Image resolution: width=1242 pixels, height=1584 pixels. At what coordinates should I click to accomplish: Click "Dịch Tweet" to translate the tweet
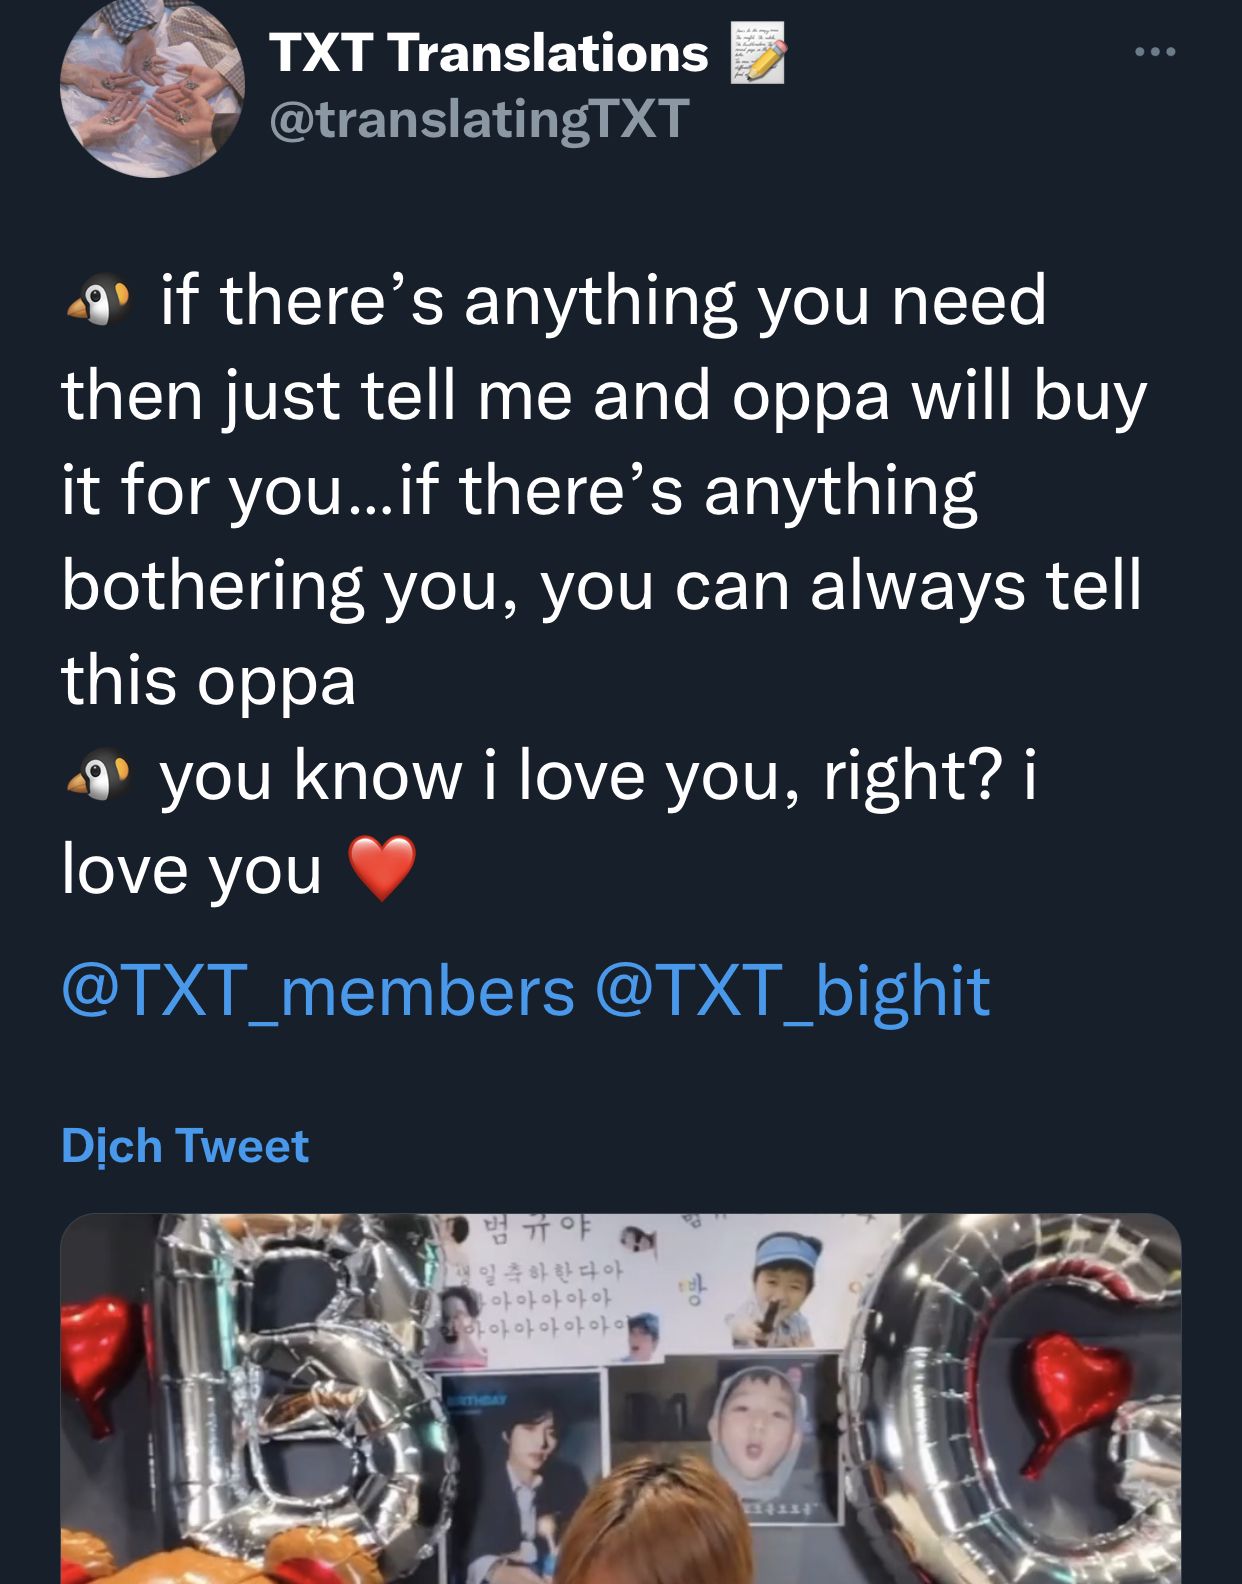pyautogui.click(x=185, y=1146)
